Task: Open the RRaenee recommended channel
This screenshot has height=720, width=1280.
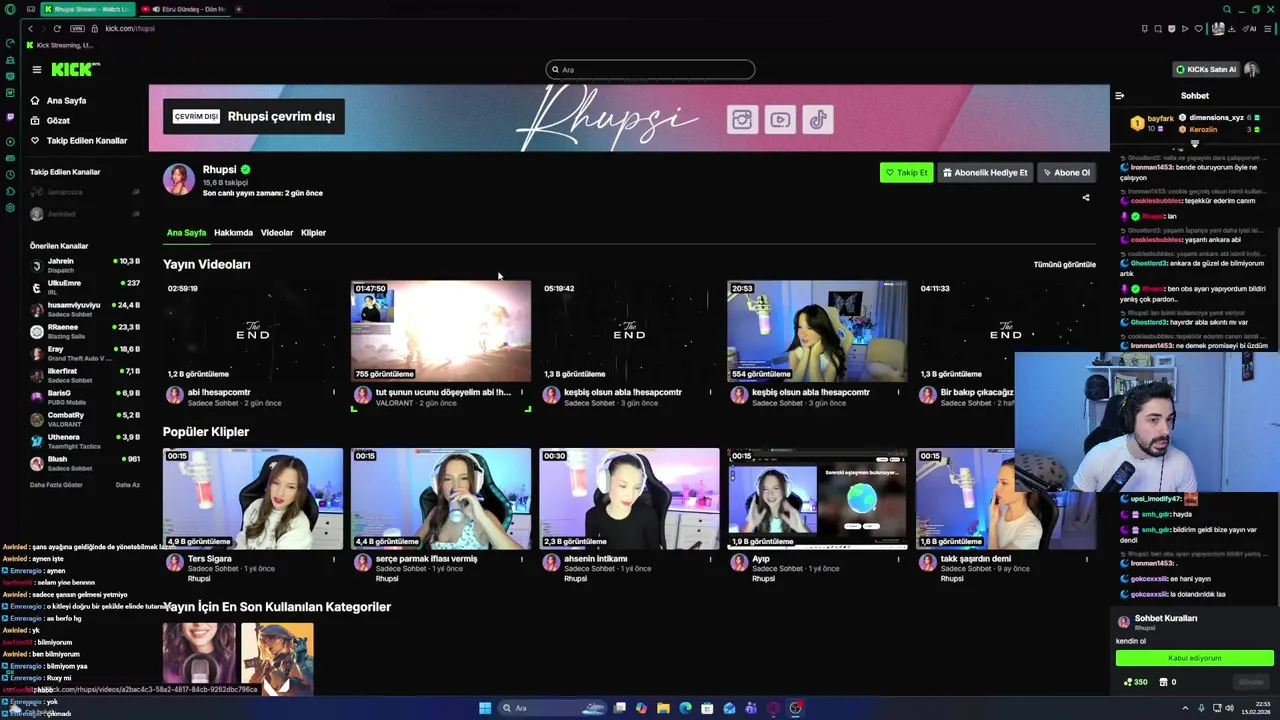Action: [85, 331]
